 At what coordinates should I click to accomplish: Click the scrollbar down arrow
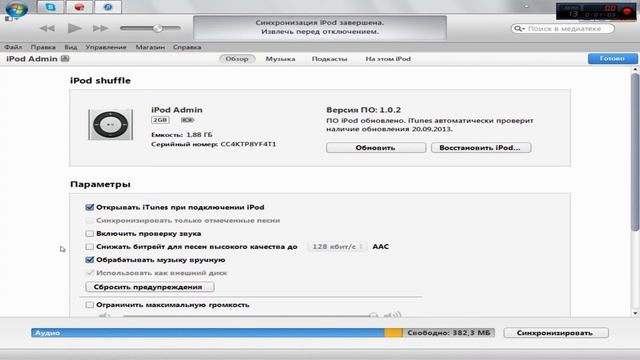coord(635,313)
